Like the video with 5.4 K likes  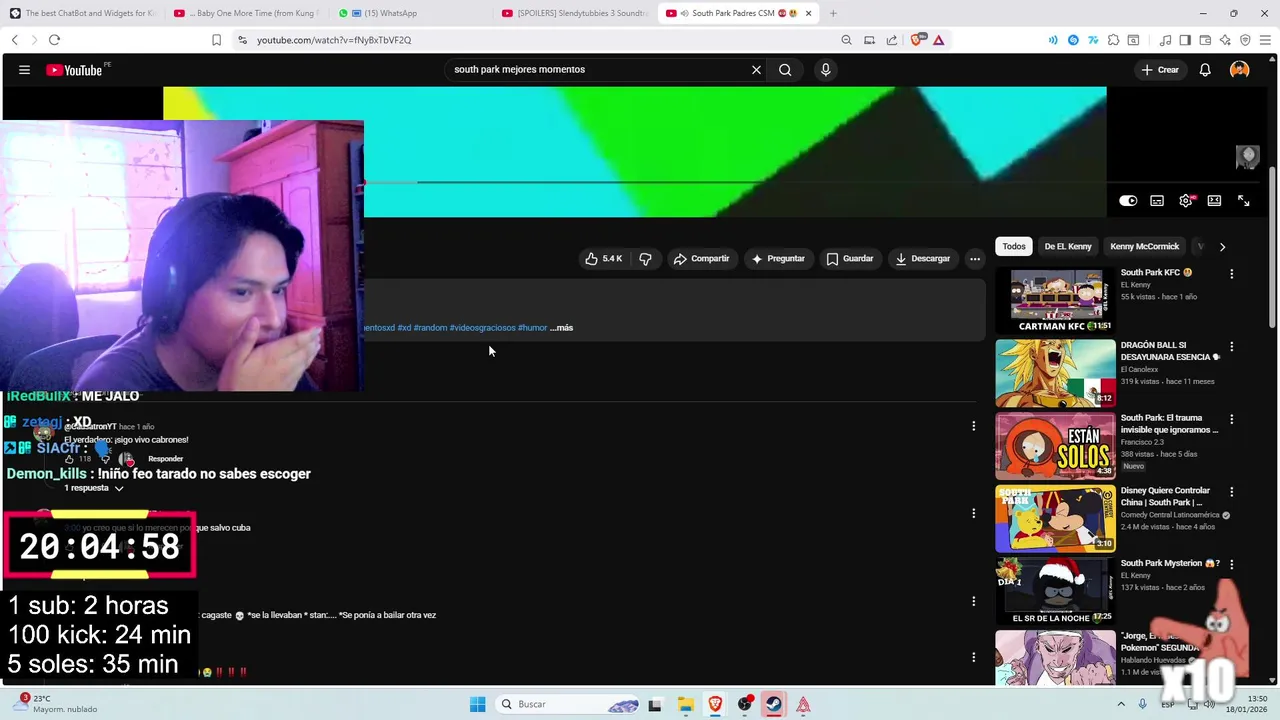pos(604,259)
